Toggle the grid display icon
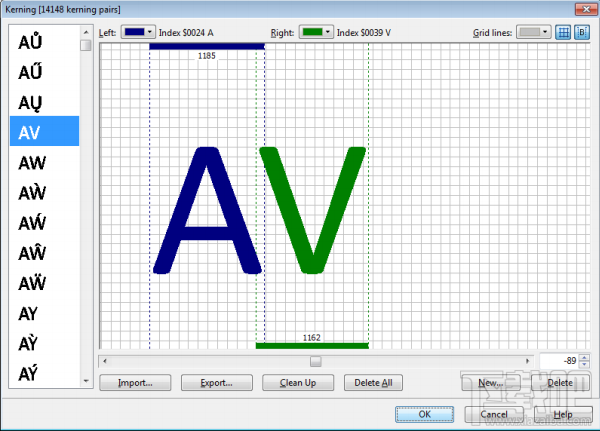 pos(563,33)
